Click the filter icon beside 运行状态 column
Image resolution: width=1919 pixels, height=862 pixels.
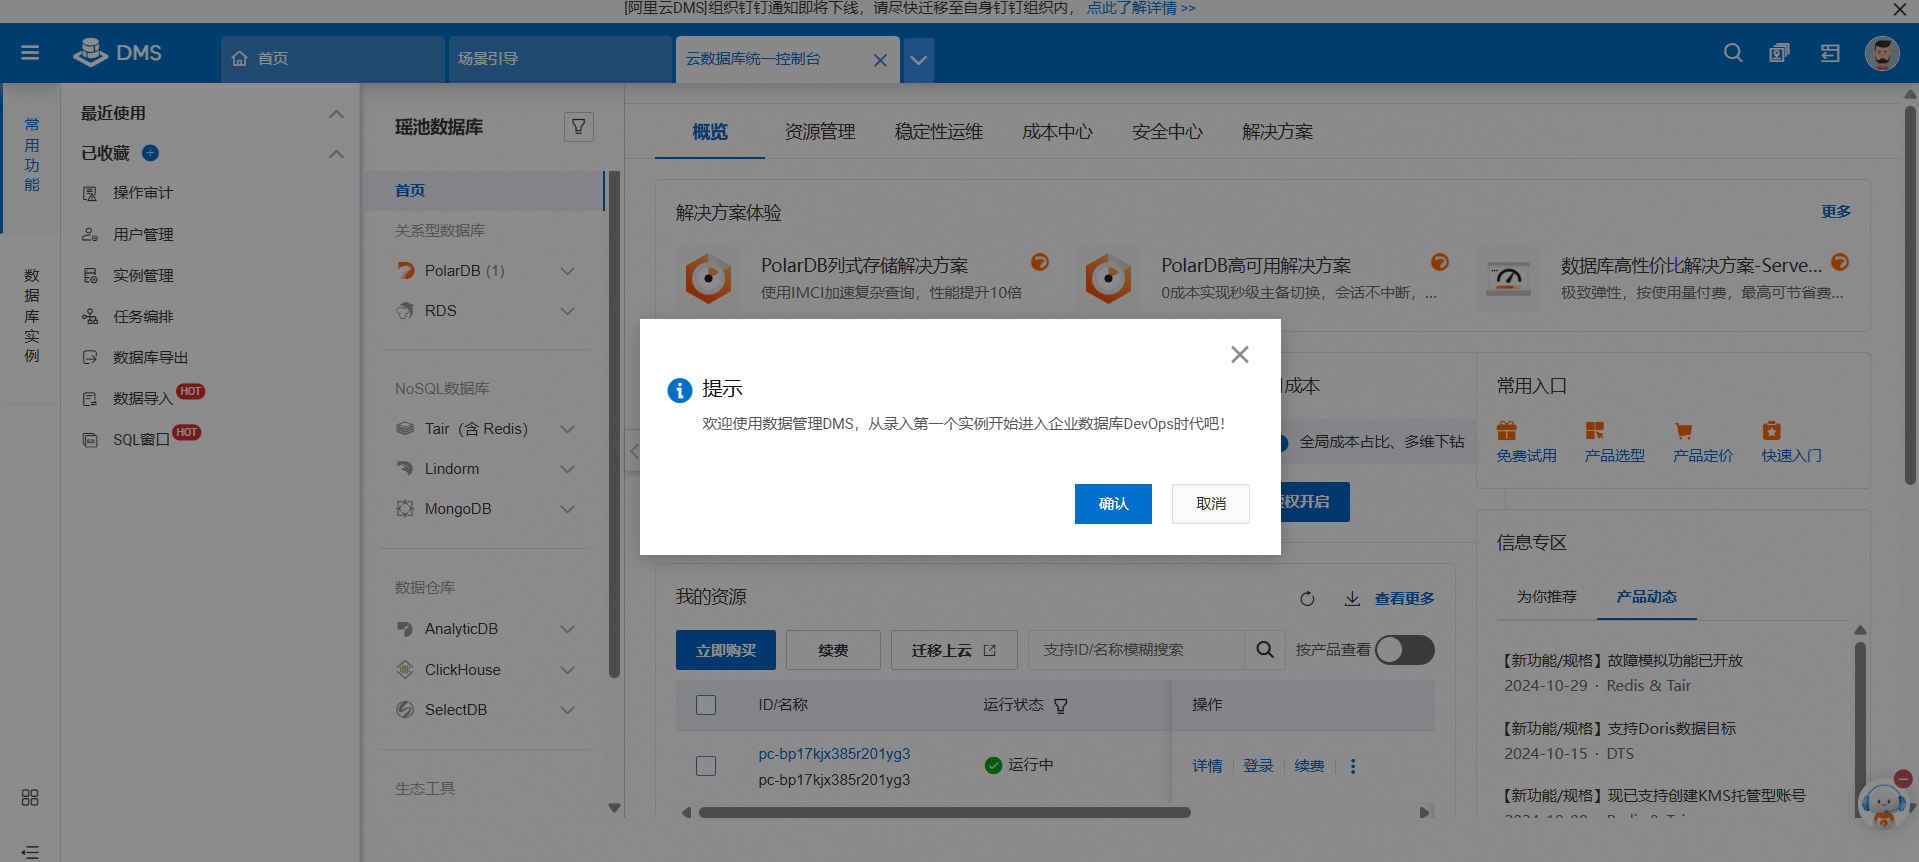click(1061, 706)
